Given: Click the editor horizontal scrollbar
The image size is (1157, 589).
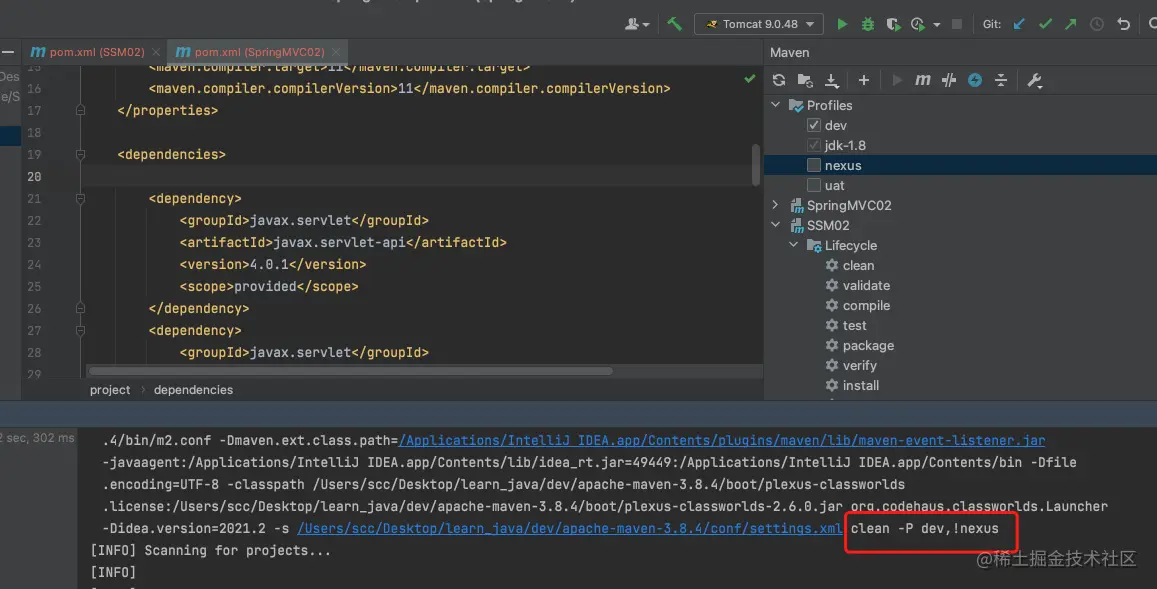Looking at the screenshot, I should pos(351,371).
